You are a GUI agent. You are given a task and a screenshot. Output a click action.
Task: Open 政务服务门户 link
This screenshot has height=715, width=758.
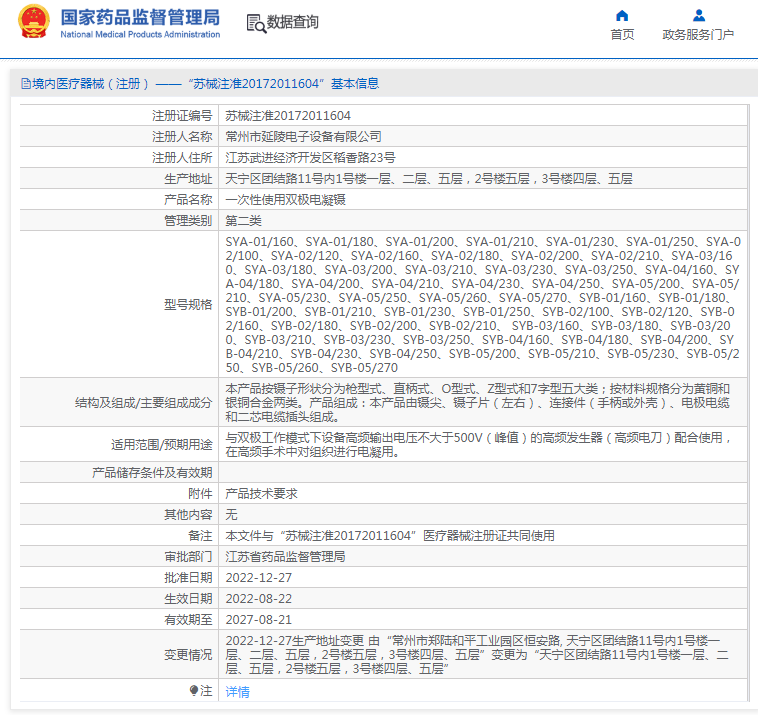point(698,34)
